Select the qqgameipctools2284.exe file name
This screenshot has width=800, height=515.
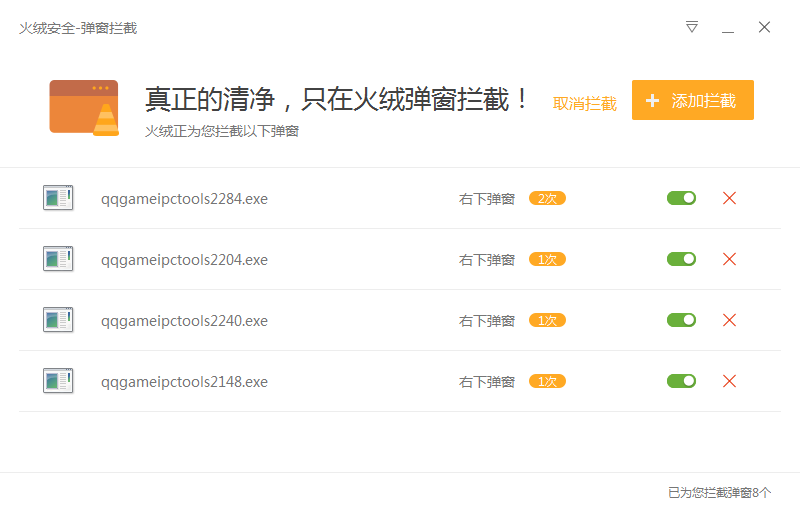point(184,199)
